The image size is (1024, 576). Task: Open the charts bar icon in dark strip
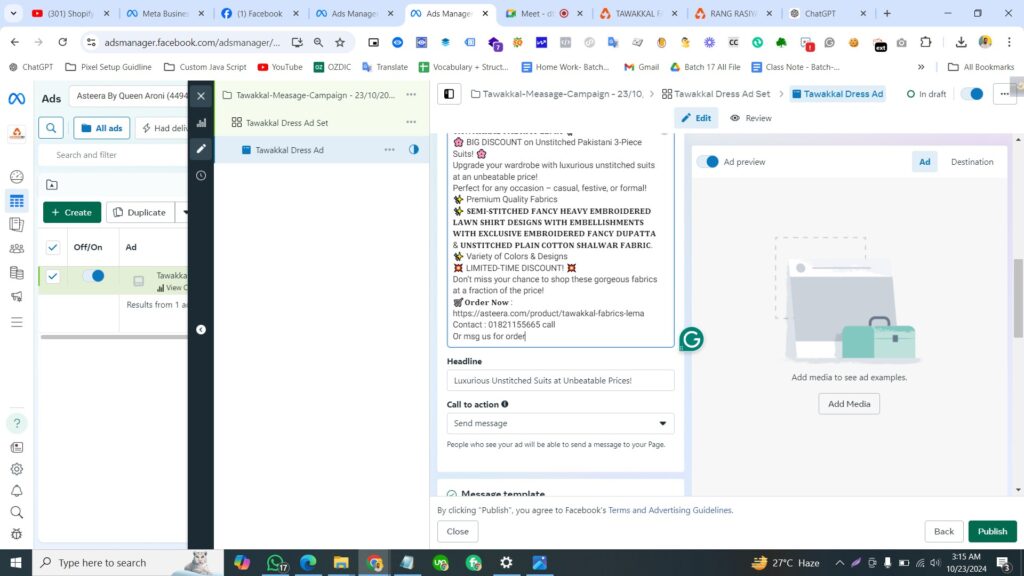pos(201,123)
